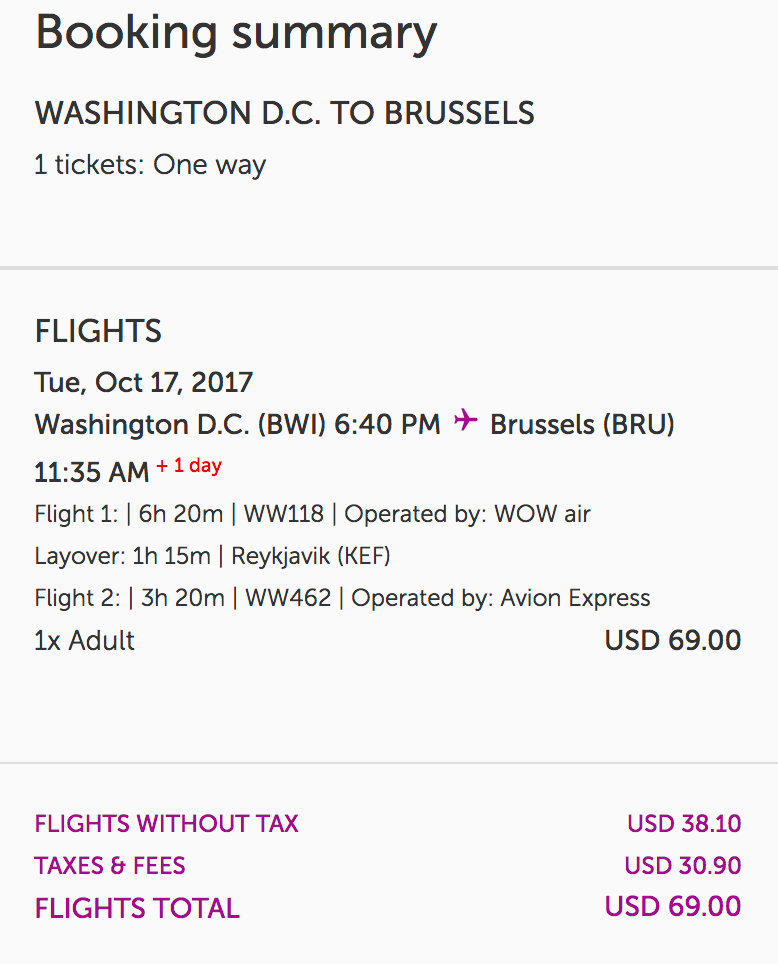Viewport: 778px width, 964px height.
Task: Click the FLIGHTS TOTAL label
Action: point(137,908)
